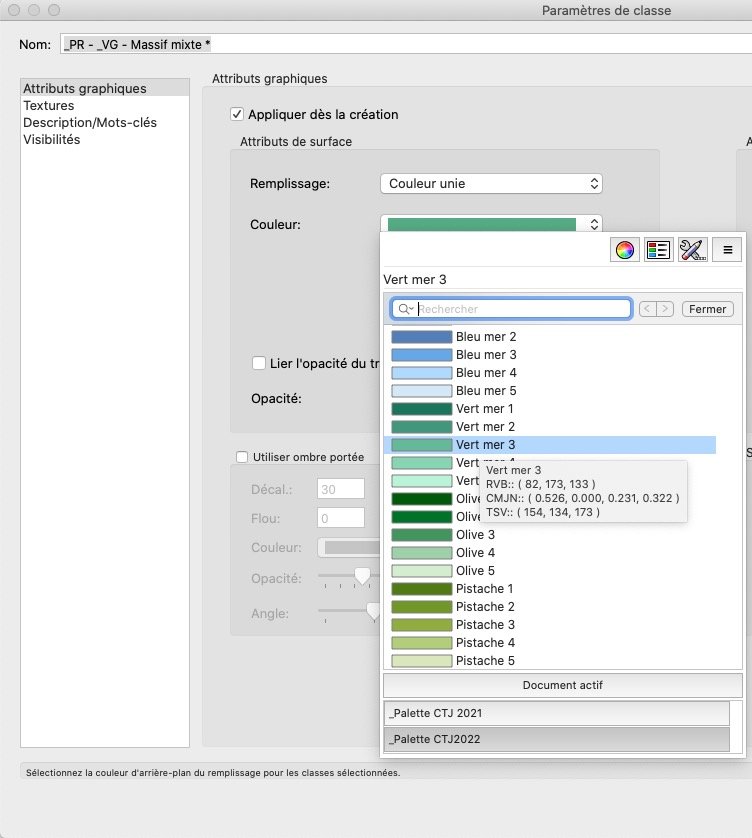Toggle 'Utiliser ombre portée' checkbox
The image size is (752, 838).
pos(241,457)
